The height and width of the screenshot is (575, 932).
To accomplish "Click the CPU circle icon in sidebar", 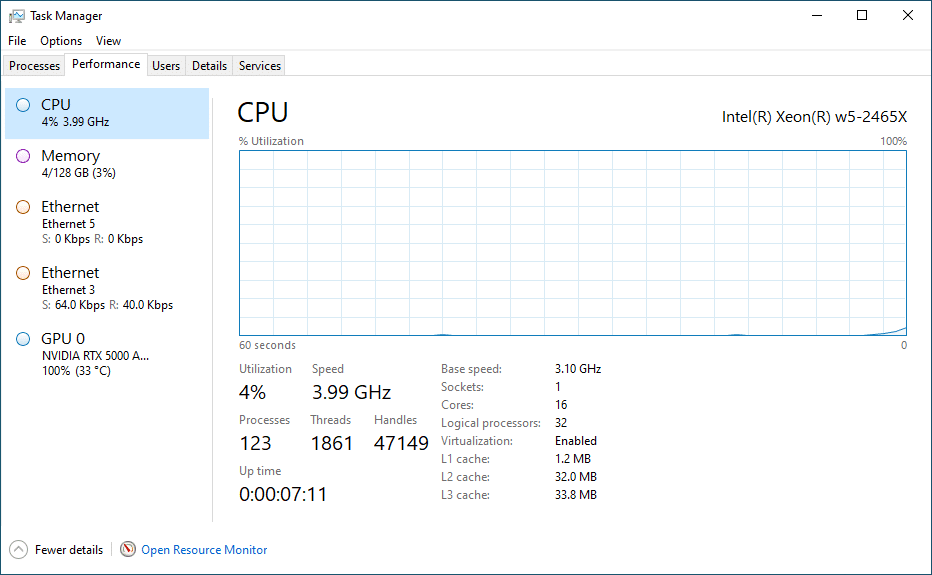I will 23,105.
